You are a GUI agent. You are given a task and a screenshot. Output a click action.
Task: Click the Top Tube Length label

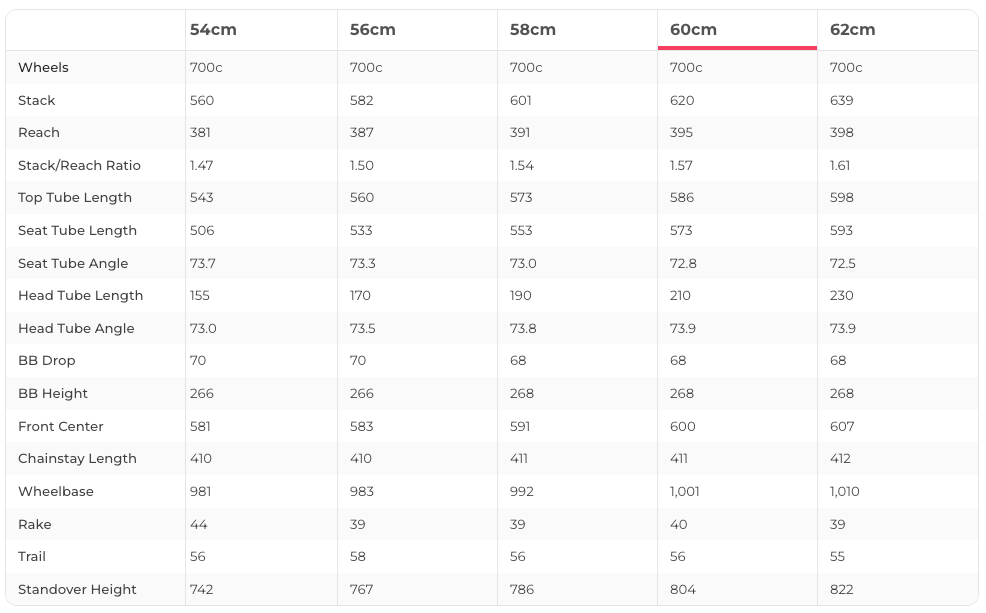(x=75, y=198)
